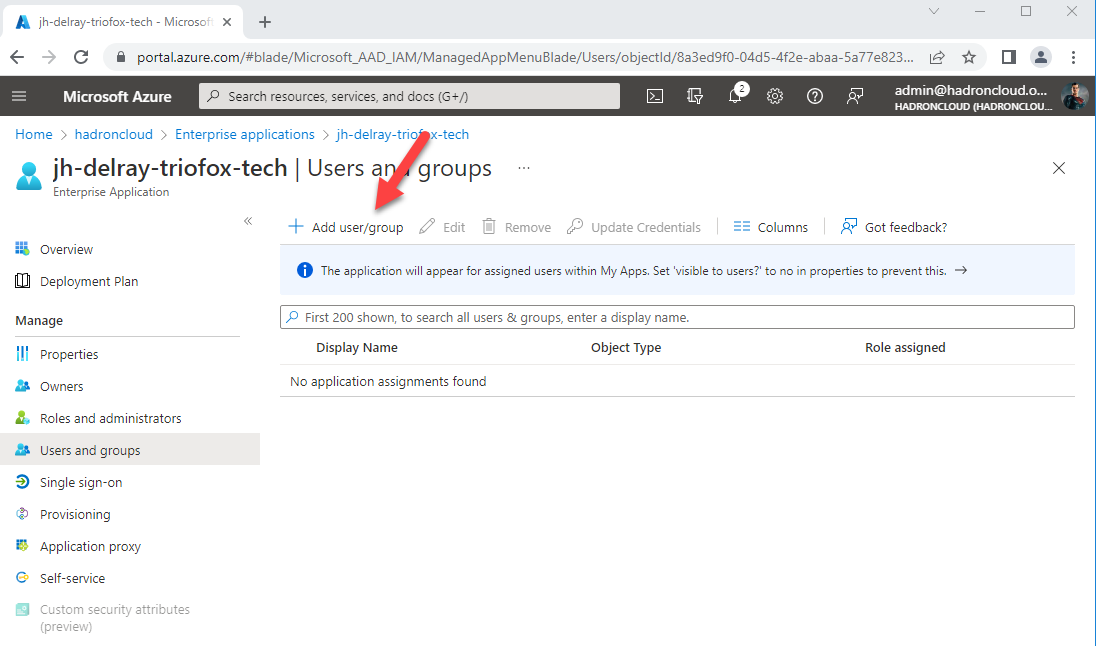Screen dimensions: 1096x646
Task: Open portal Settings gear icon
Action: pos(774,96)
